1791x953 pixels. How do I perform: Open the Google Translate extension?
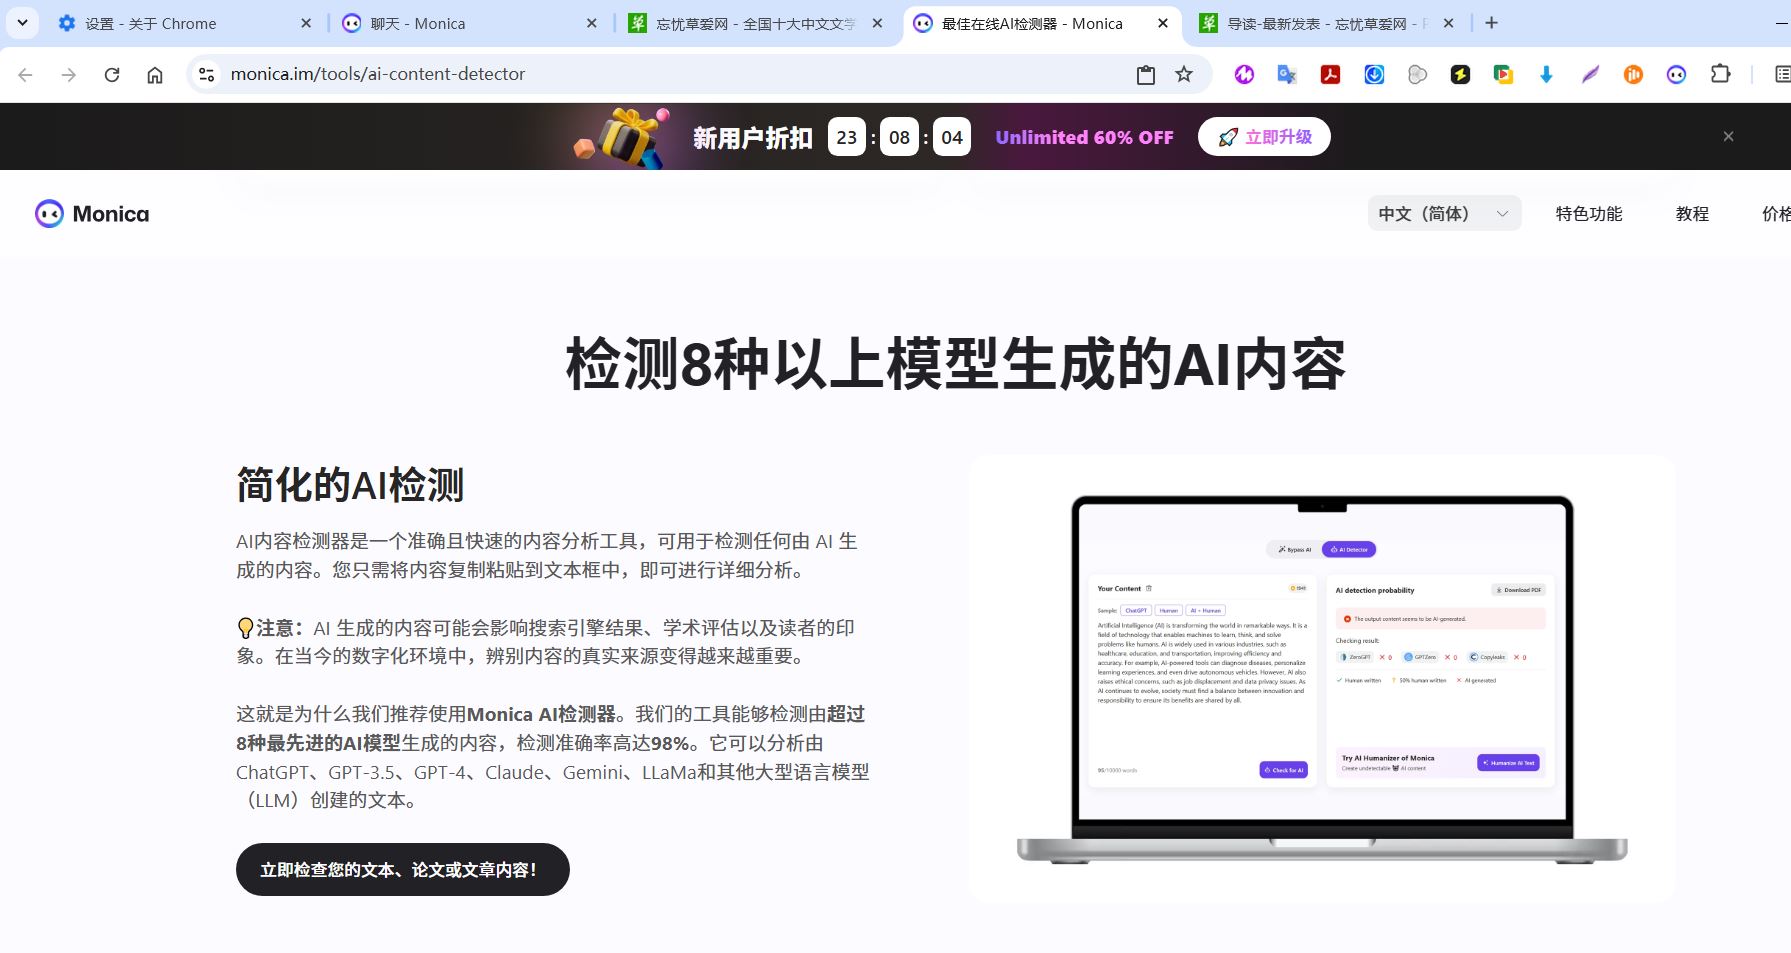1287,74
